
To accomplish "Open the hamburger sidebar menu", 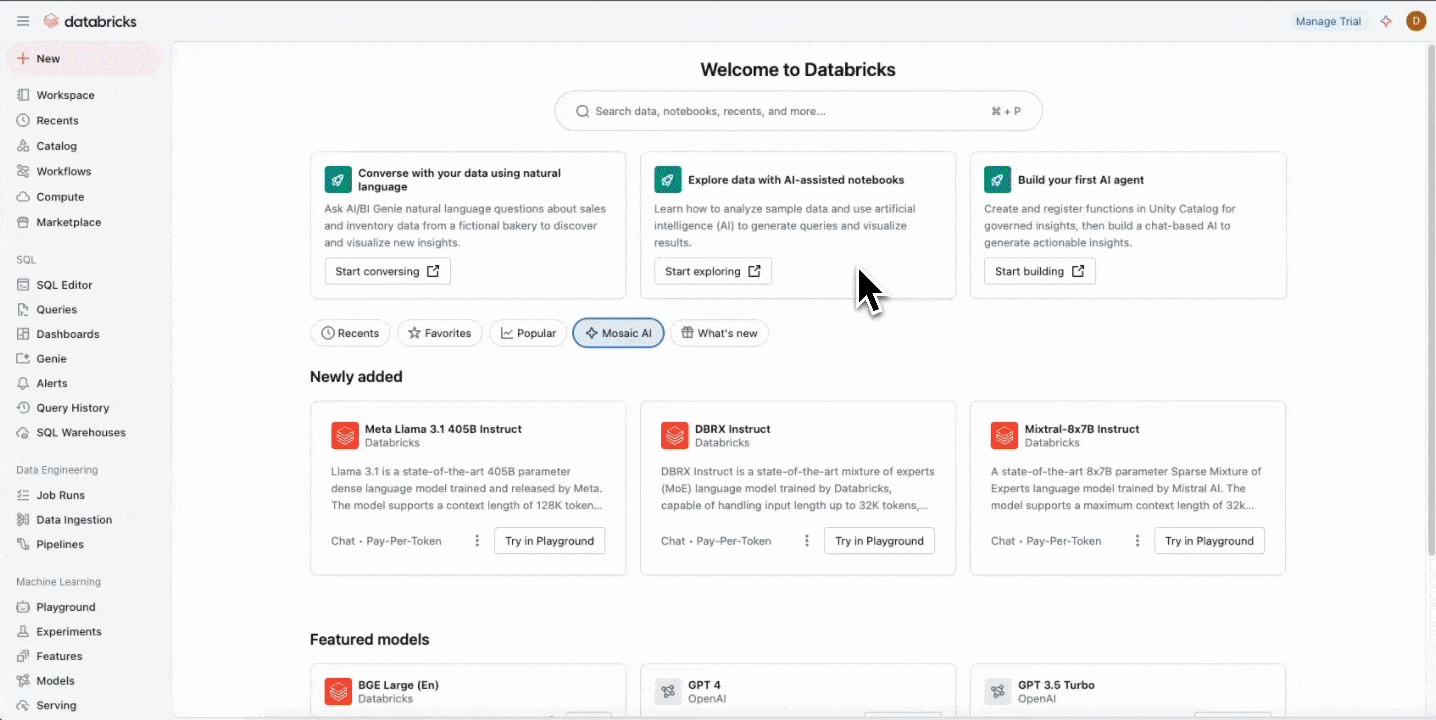I will 23,21.
